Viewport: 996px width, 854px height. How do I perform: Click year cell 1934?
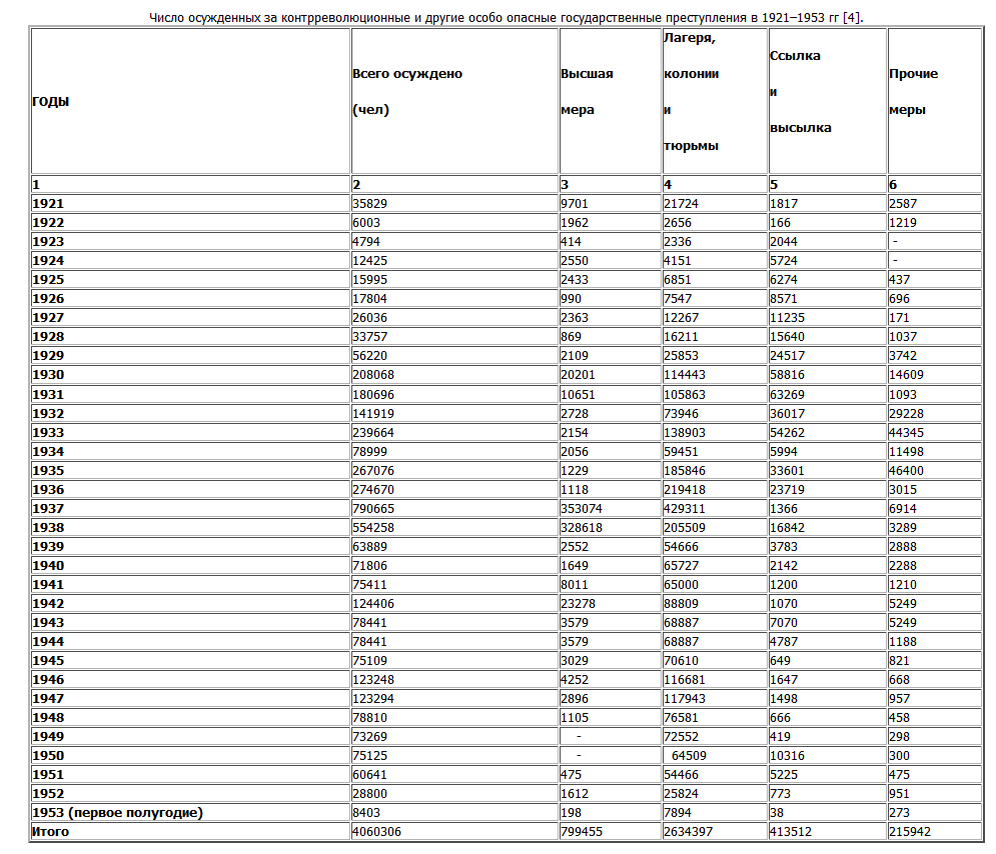tap(191, 452)
